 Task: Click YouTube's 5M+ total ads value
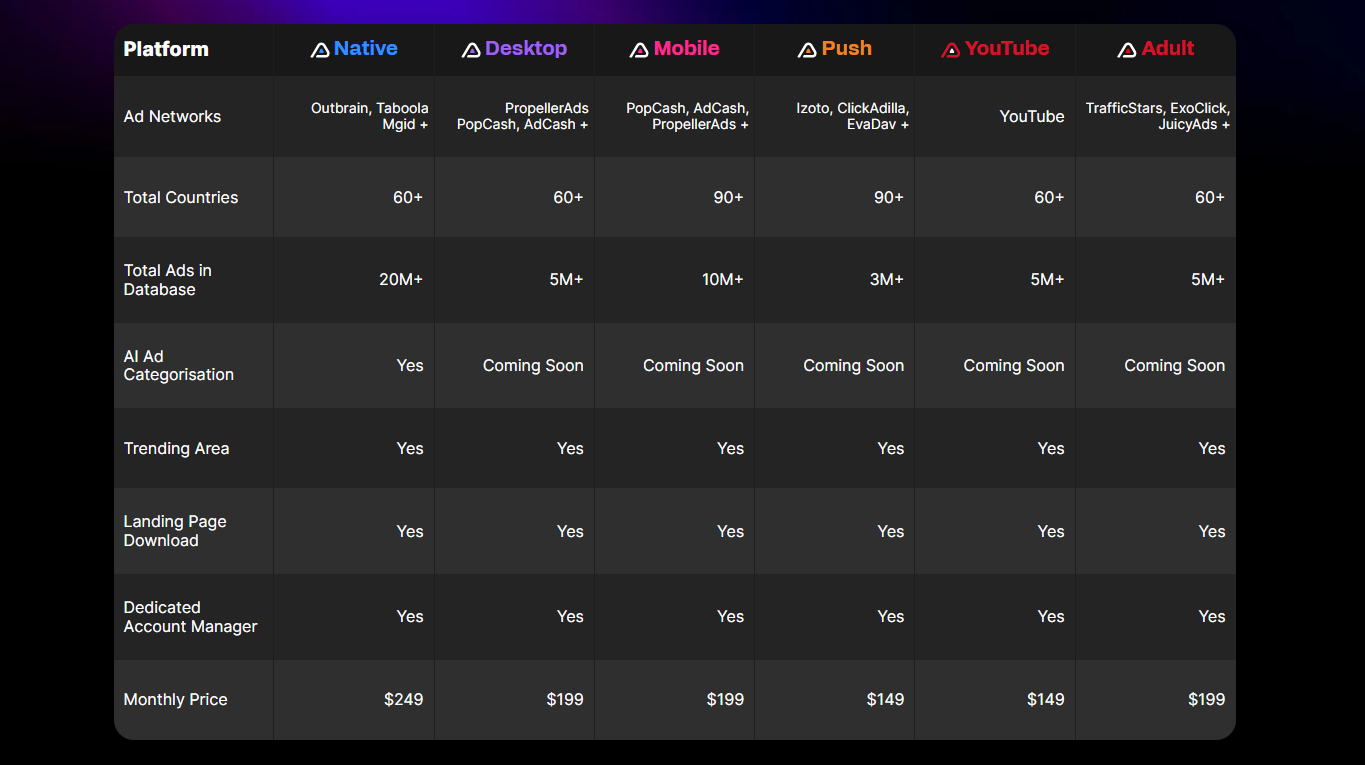click(1047, 279)
